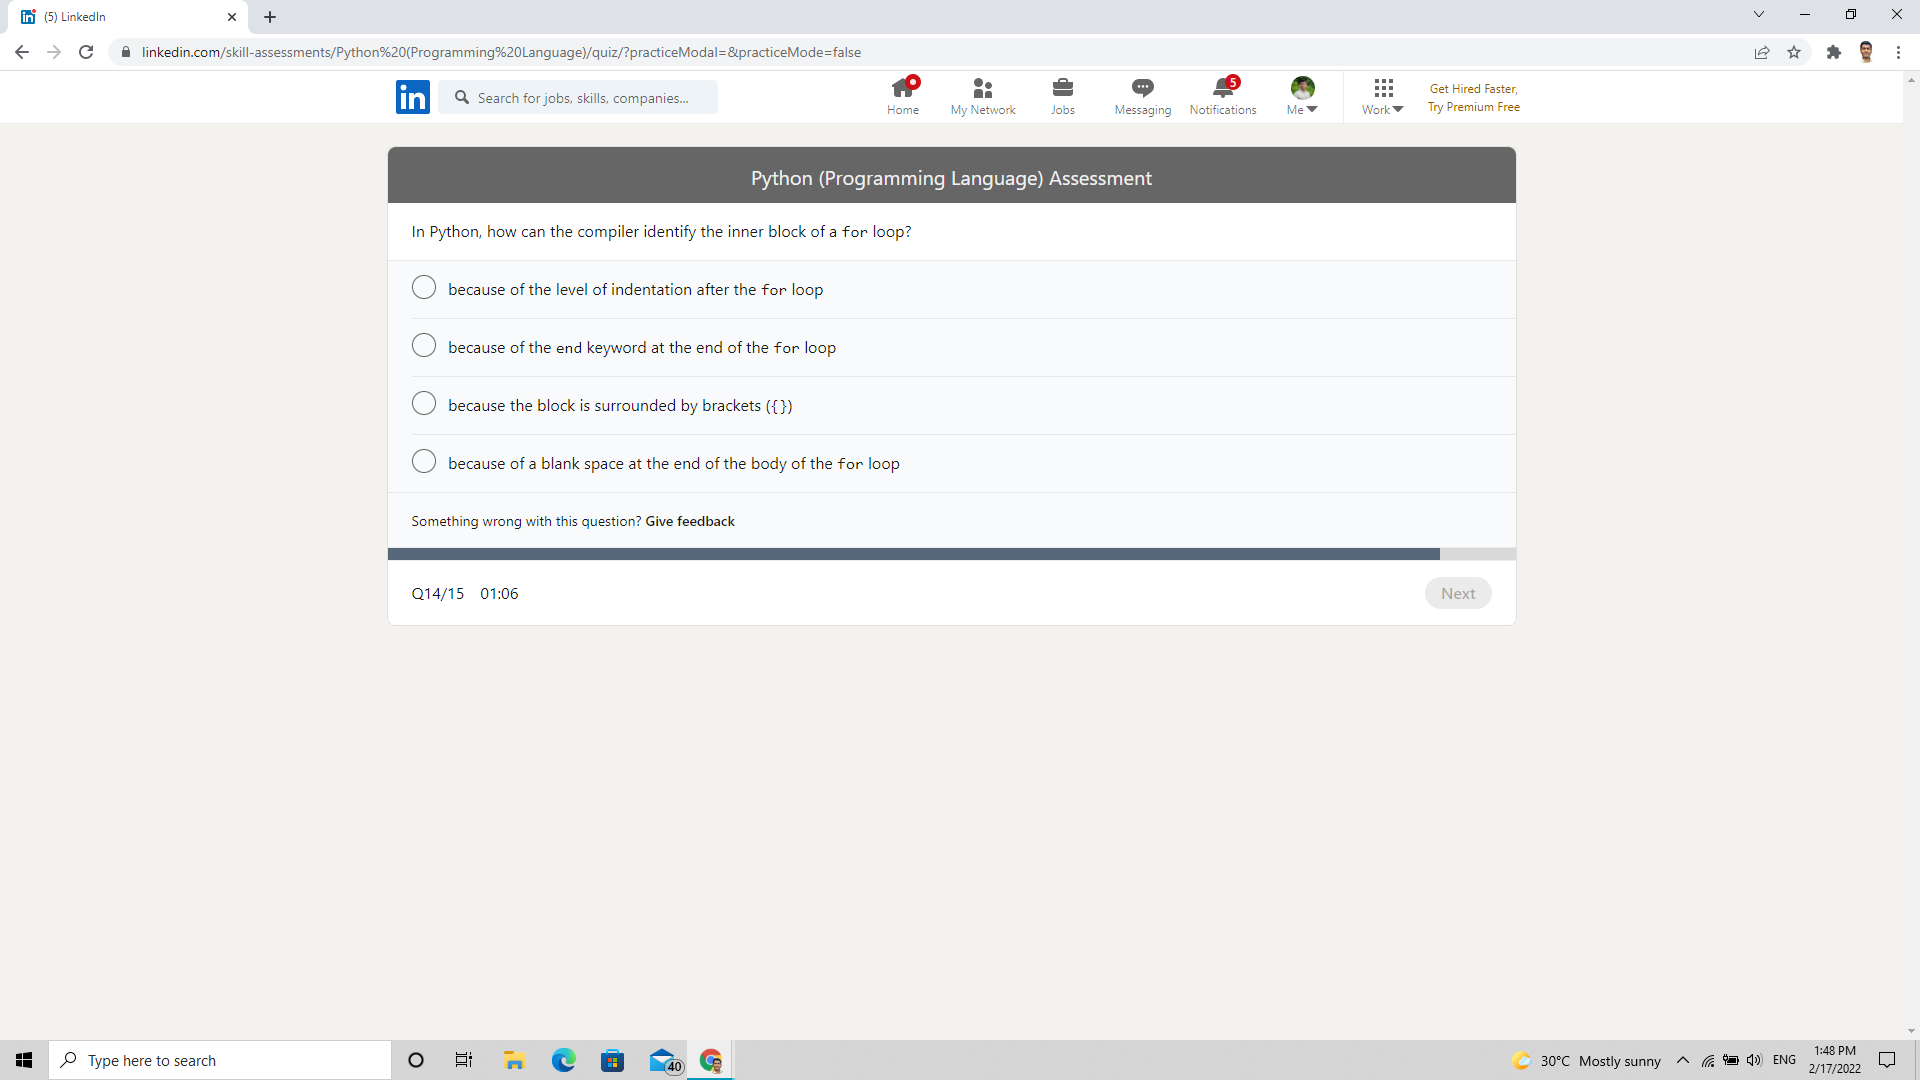
Task: Expand the browser tab search chevron
Action: coord(1758,14)
